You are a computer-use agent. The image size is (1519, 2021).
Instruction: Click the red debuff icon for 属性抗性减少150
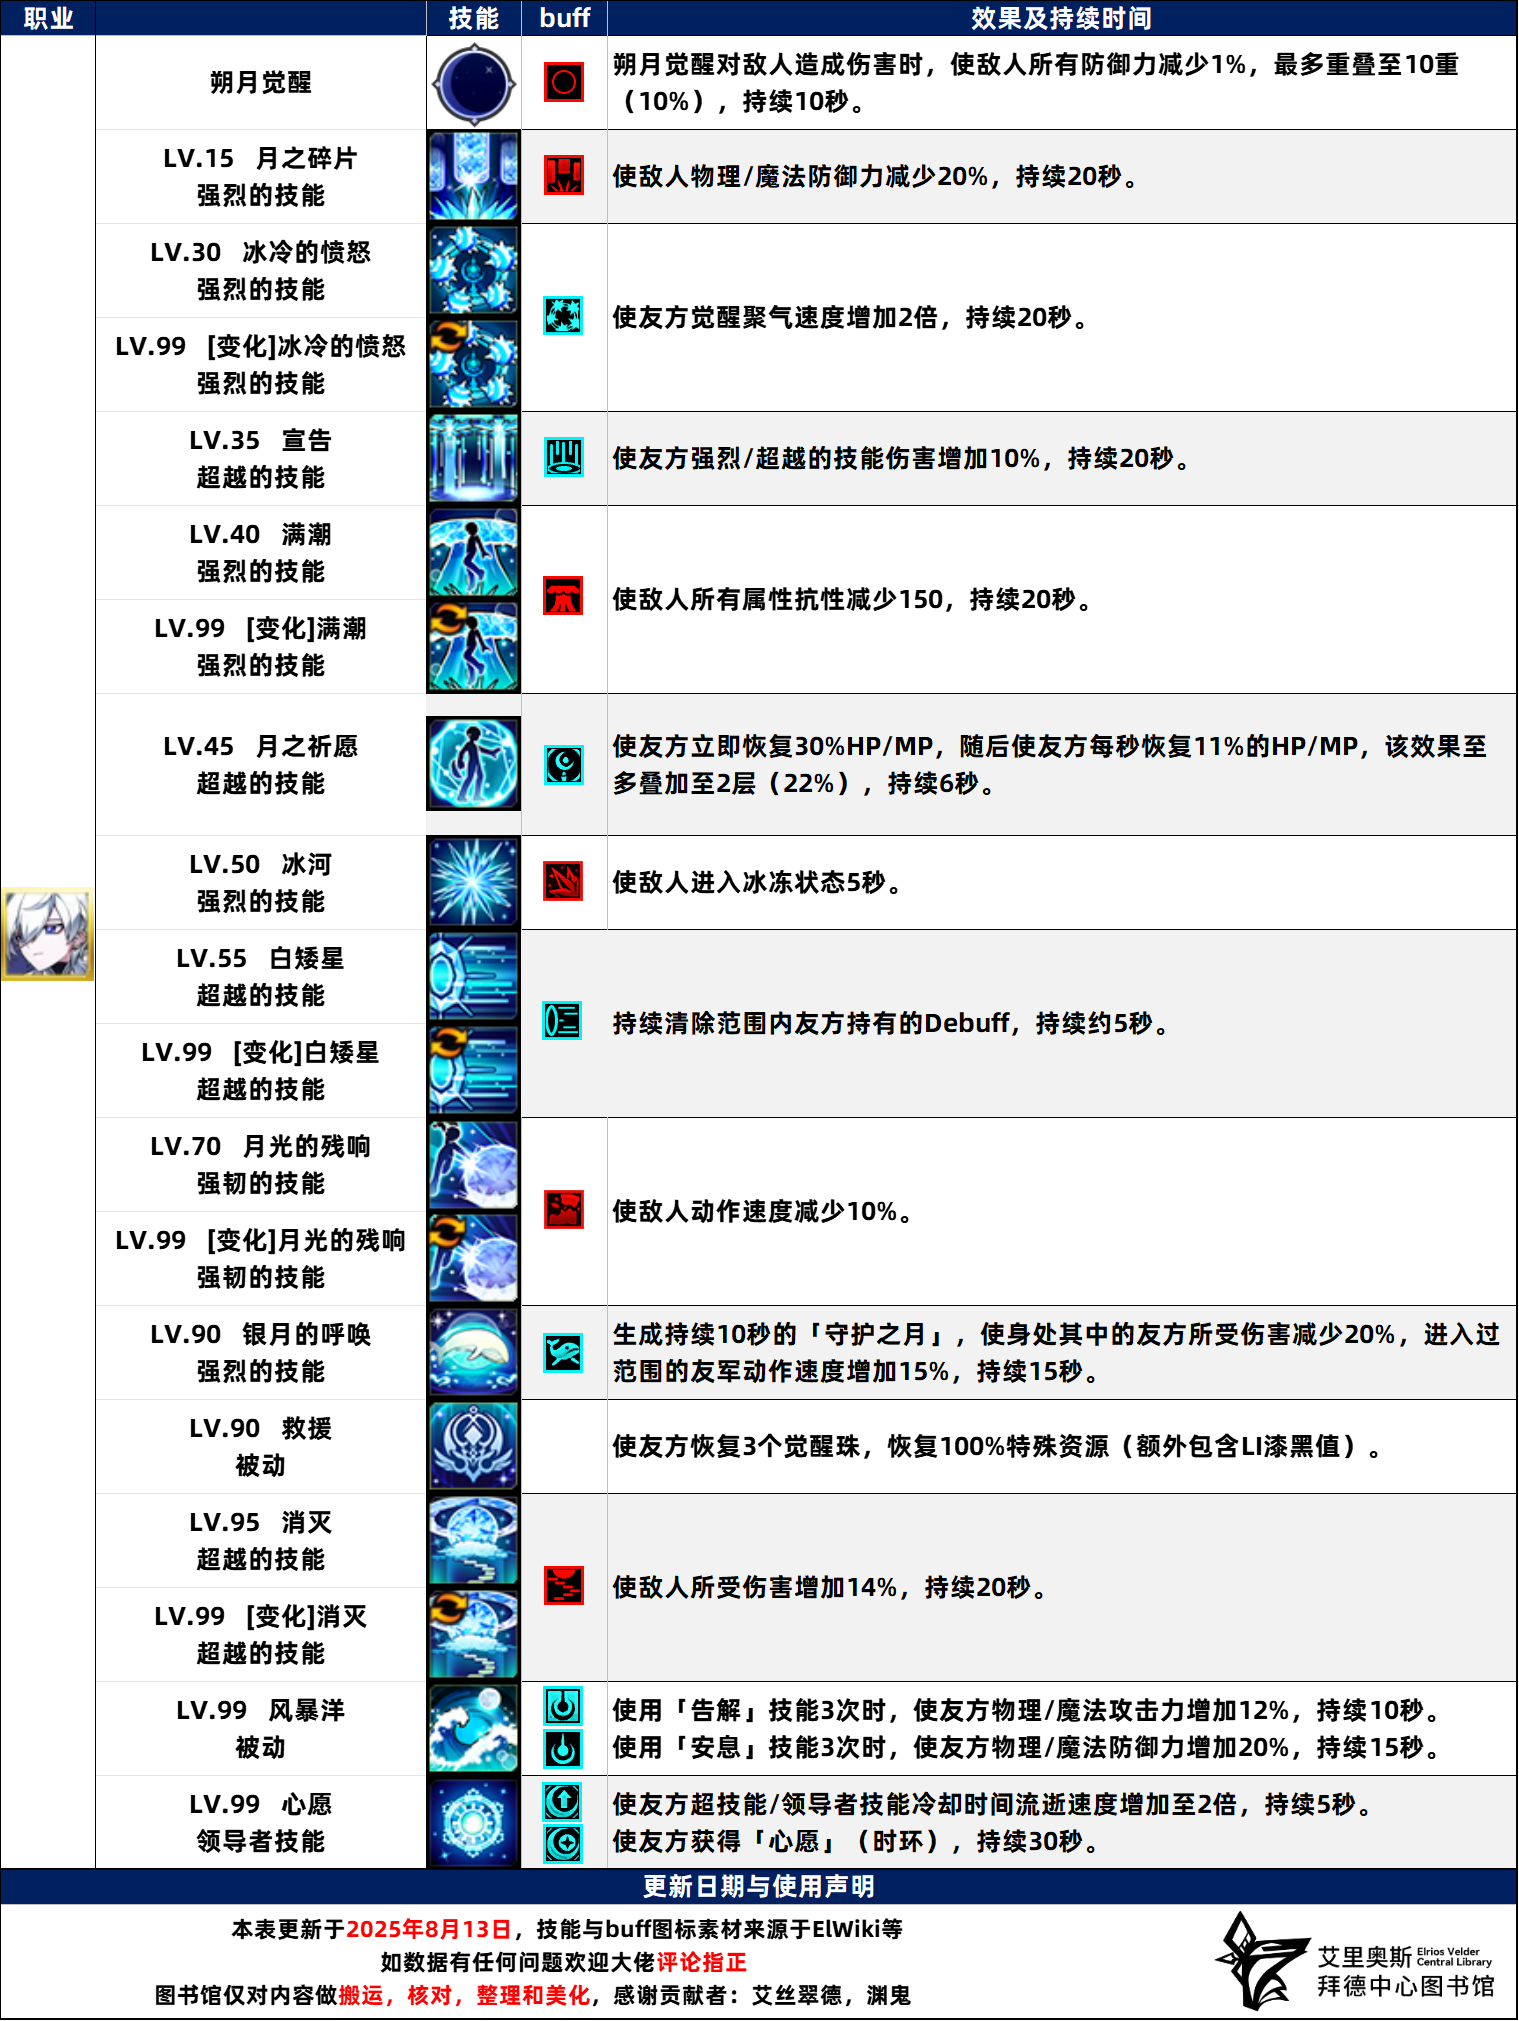(x=563, y=597)
